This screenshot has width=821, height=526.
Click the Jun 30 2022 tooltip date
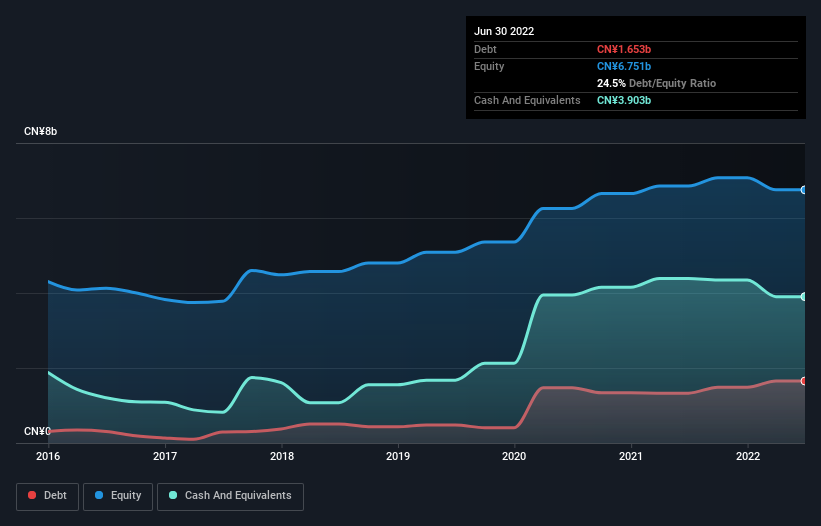point(504,31)
